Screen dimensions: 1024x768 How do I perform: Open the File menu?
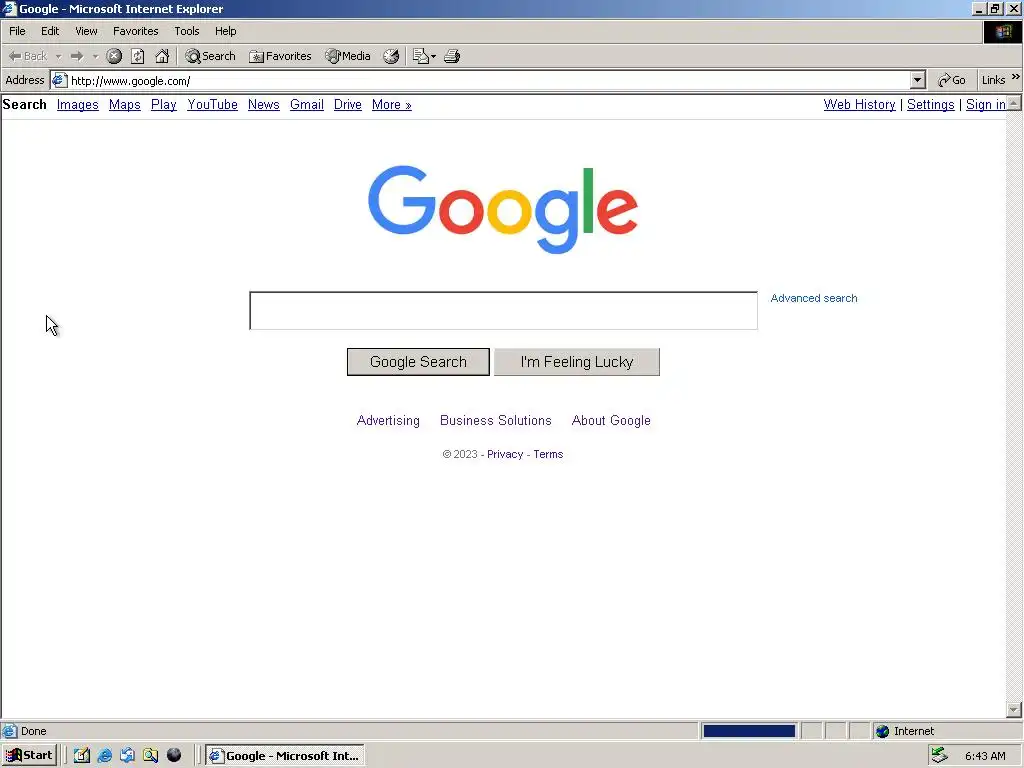point(17,31)
